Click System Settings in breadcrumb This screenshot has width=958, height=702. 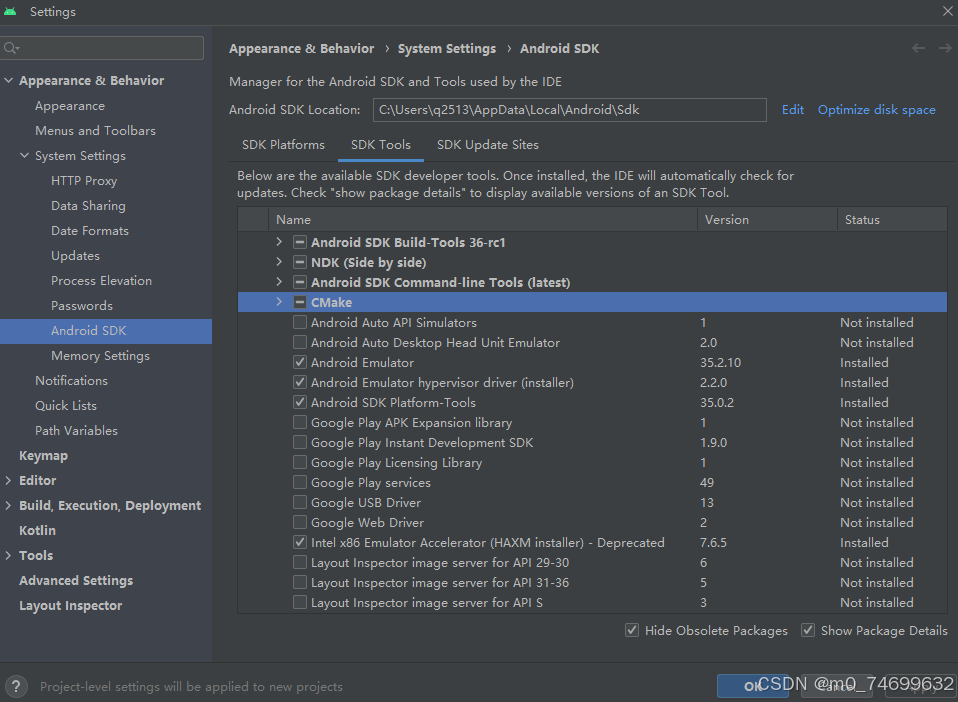447,49
